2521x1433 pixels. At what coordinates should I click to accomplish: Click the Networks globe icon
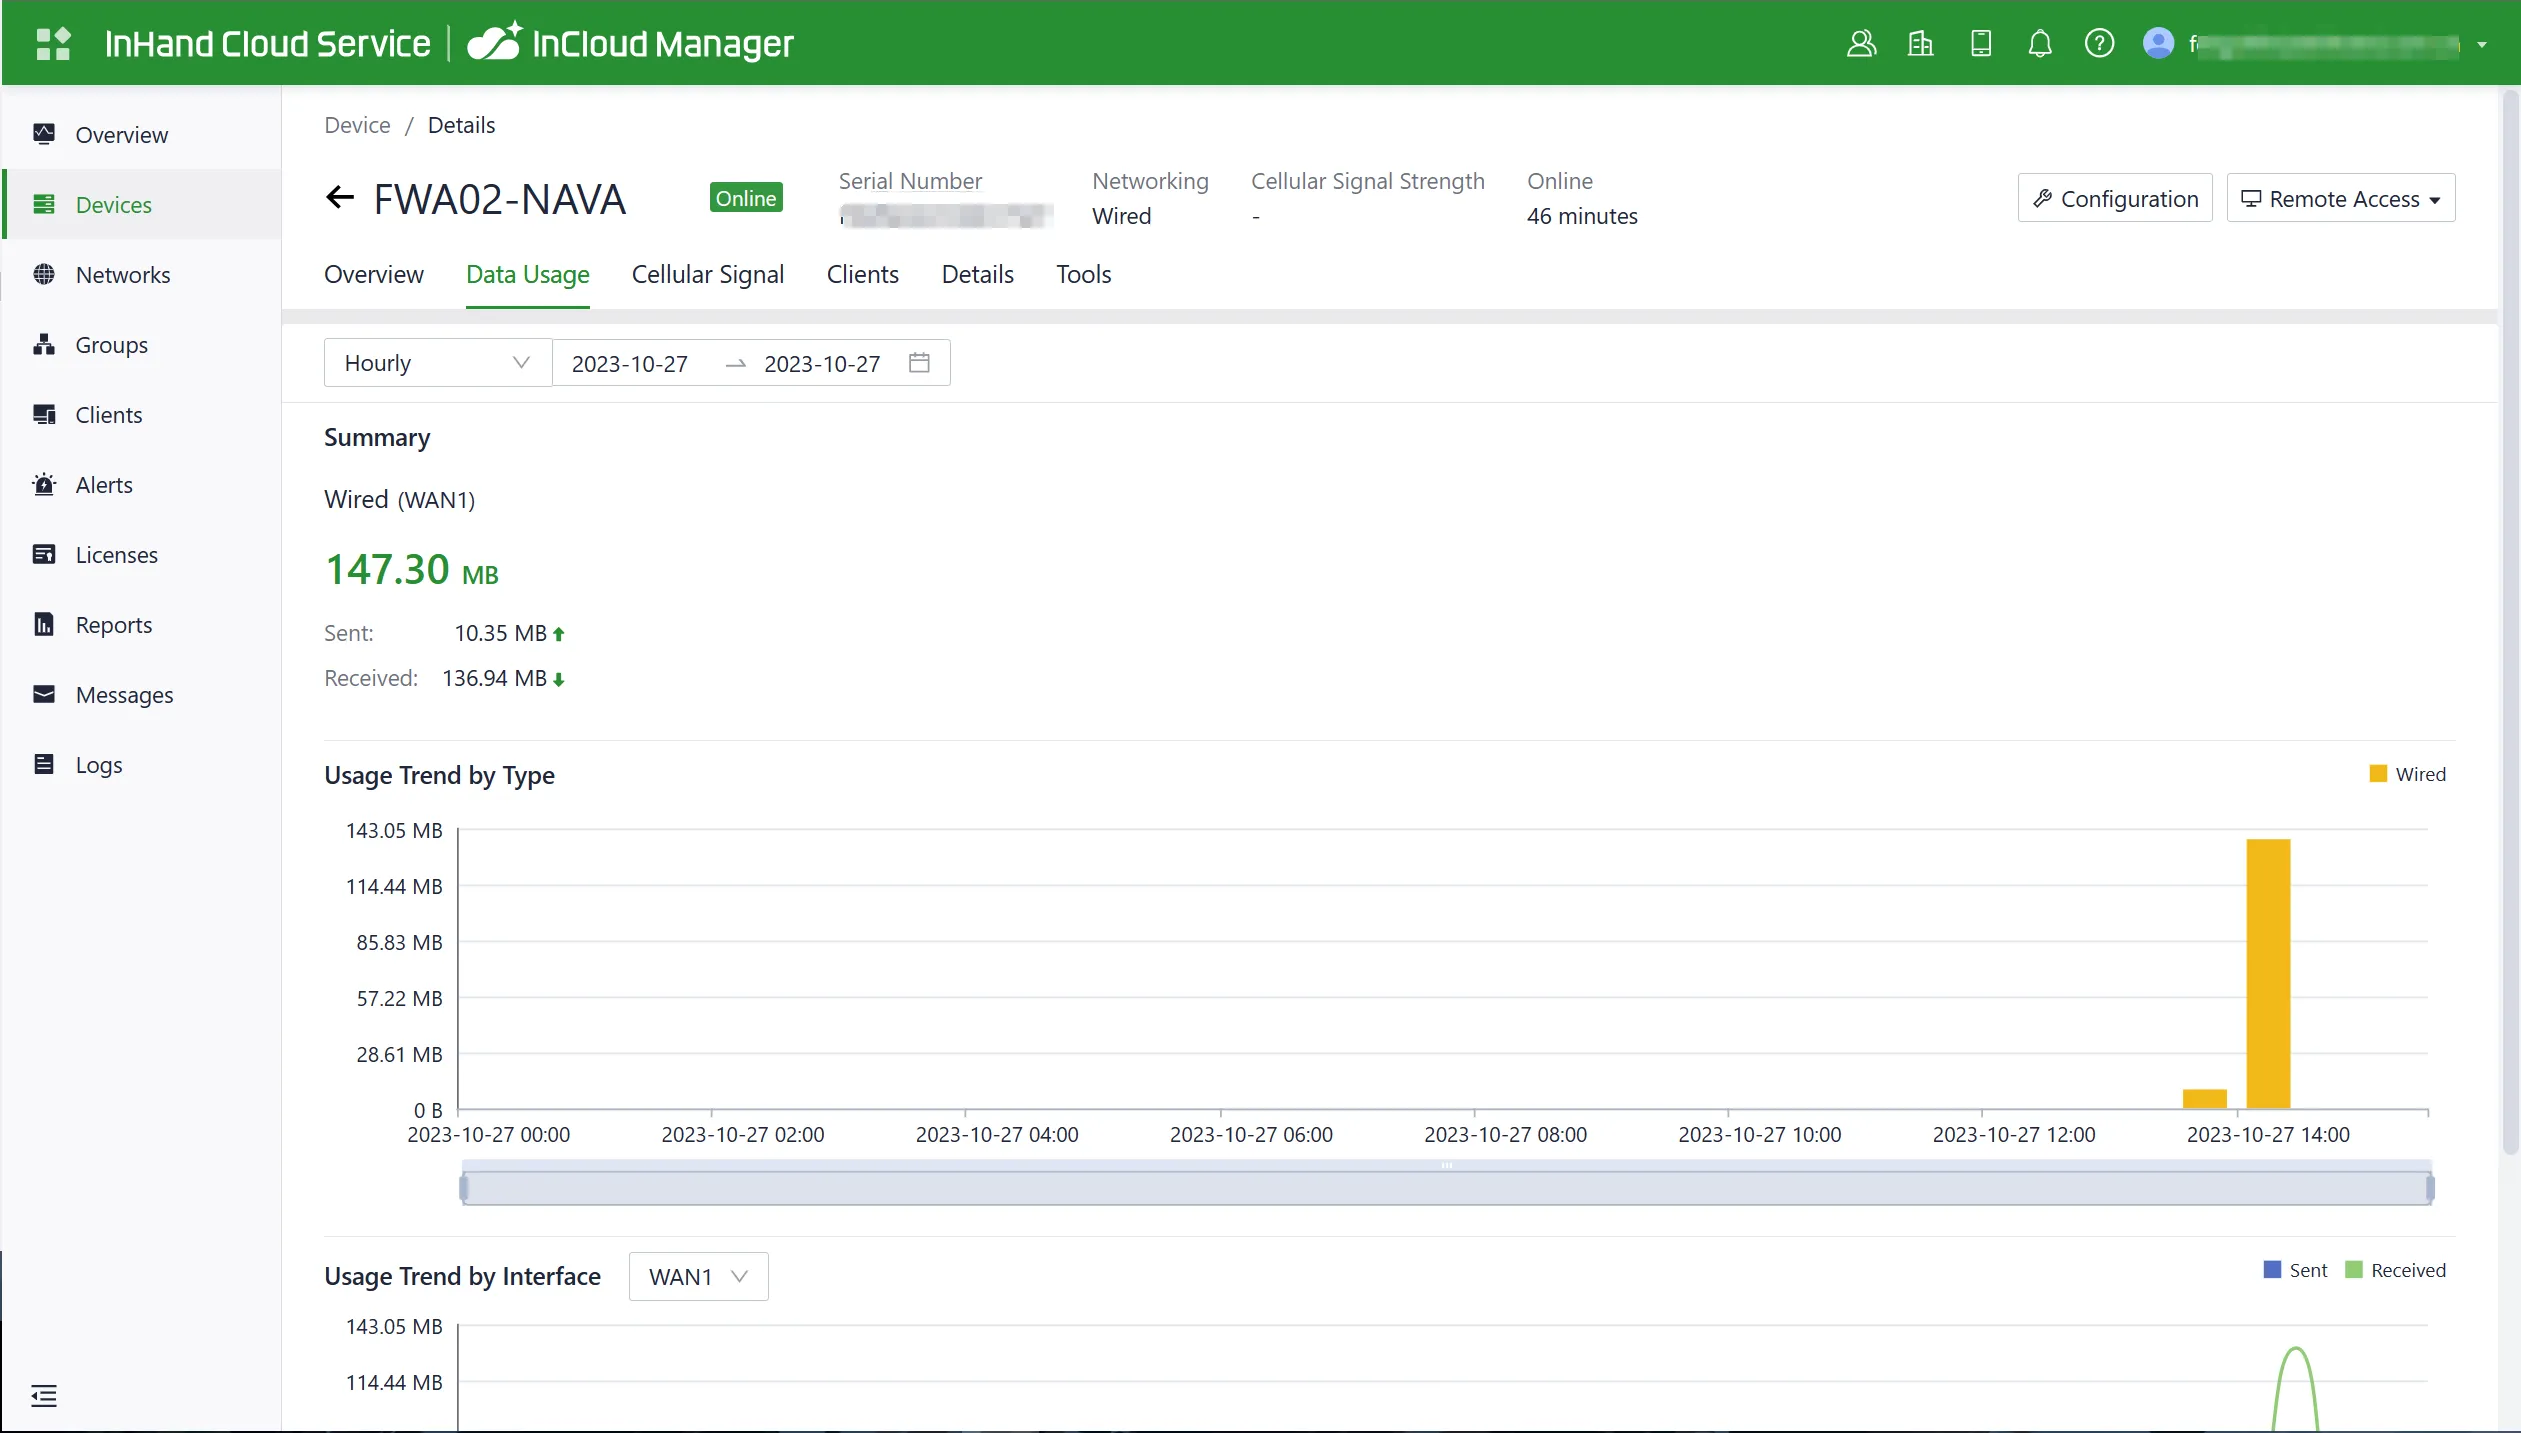[44, 274]
